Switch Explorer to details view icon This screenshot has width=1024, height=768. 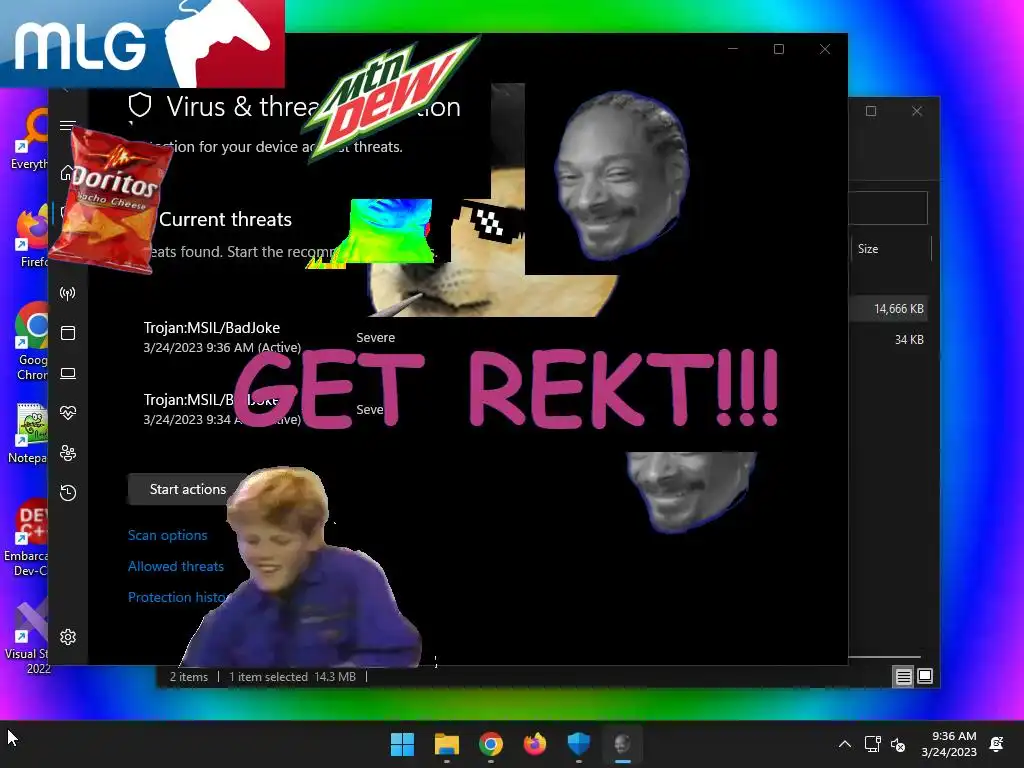tap(903, 677)
